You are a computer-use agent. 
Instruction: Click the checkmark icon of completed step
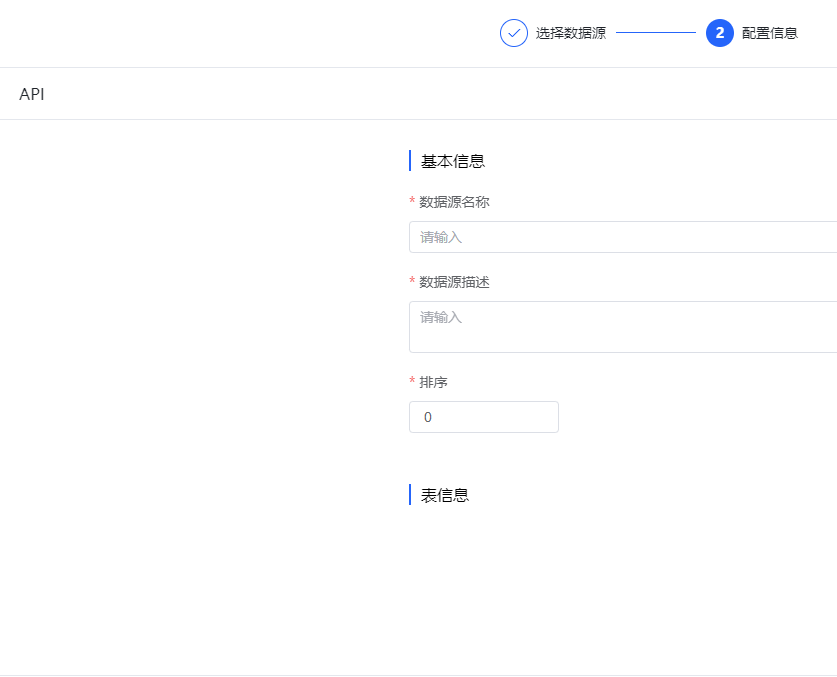(x=514, y=33)
